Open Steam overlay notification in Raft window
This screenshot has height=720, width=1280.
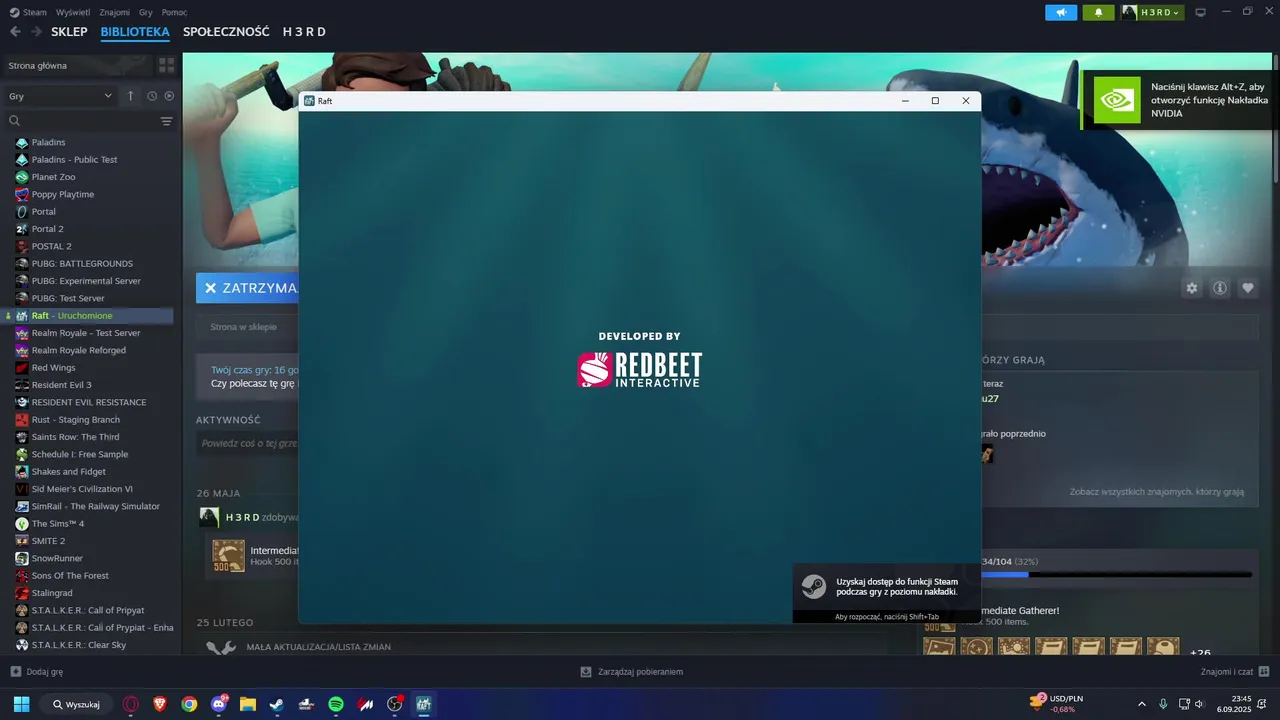886,593
